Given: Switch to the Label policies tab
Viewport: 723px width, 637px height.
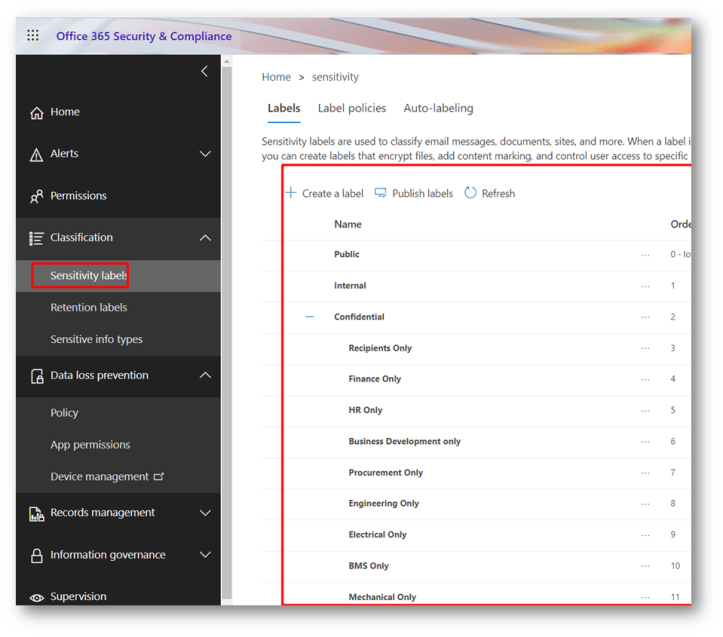Looking at the screenshot, I should click(x=351, y=108).
